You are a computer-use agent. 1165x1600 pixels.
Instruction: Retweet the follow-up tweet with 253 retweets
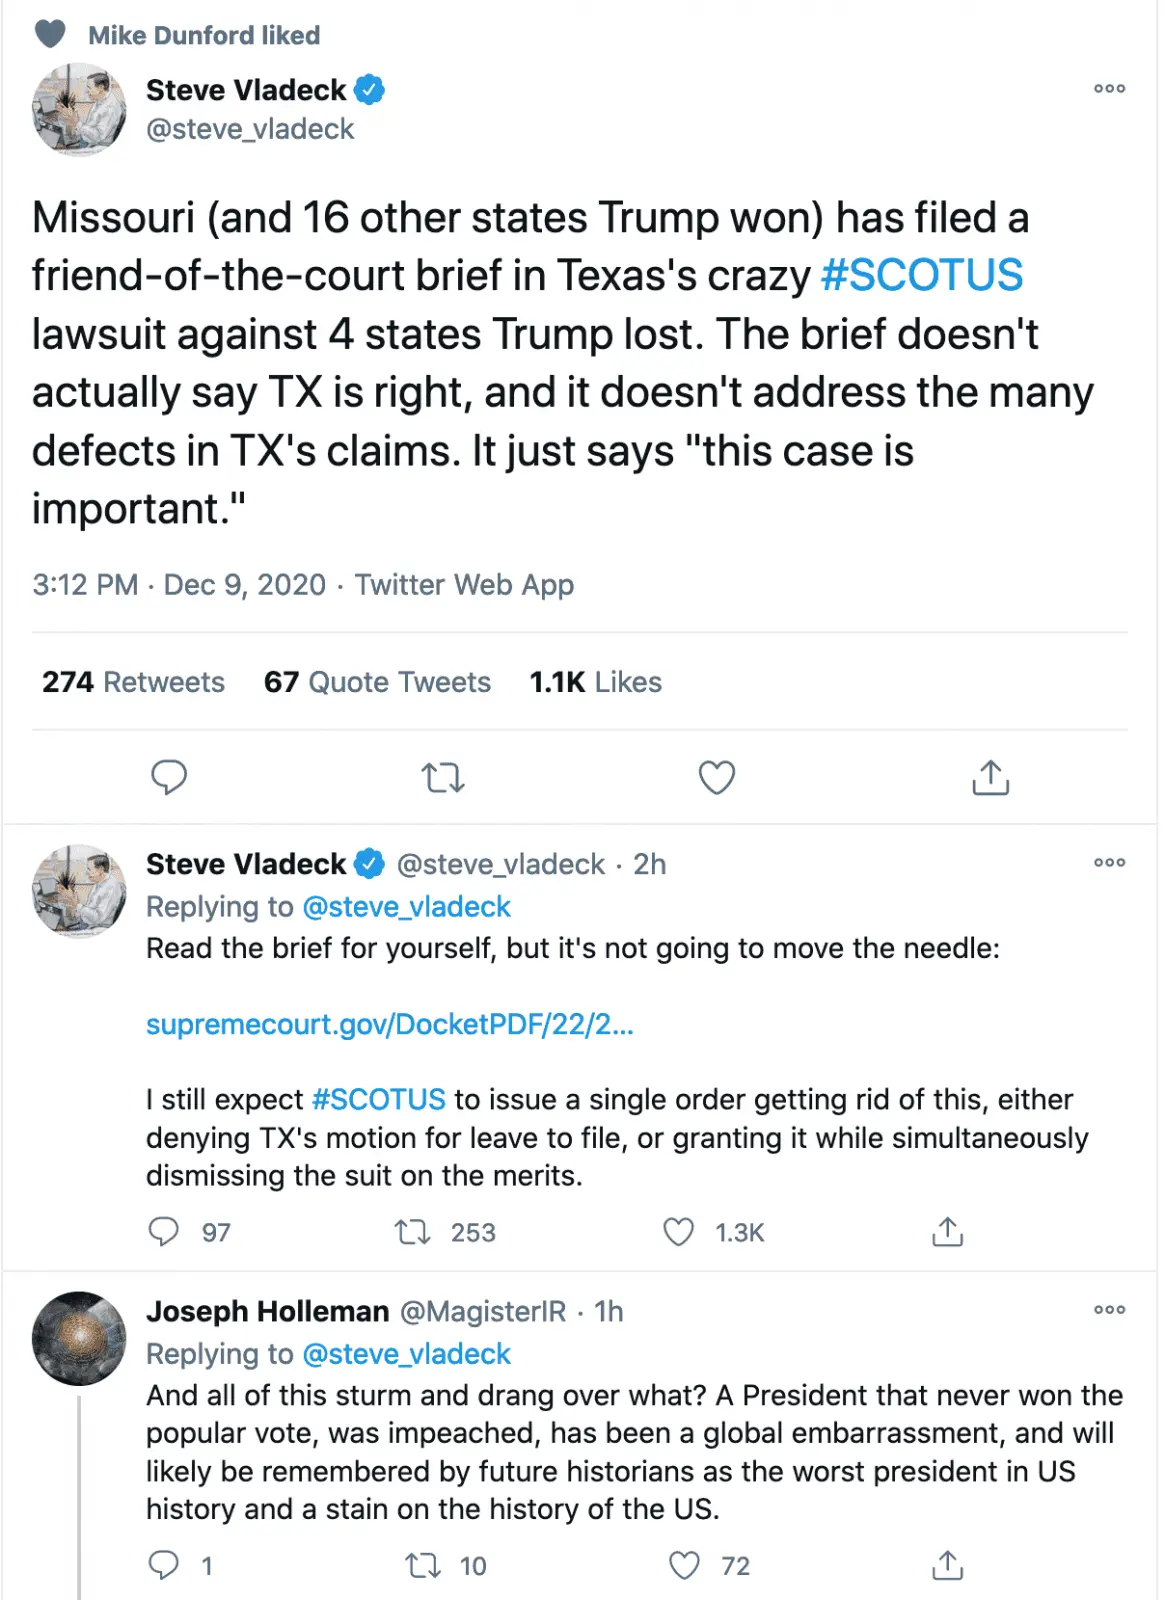[413, 1232]
